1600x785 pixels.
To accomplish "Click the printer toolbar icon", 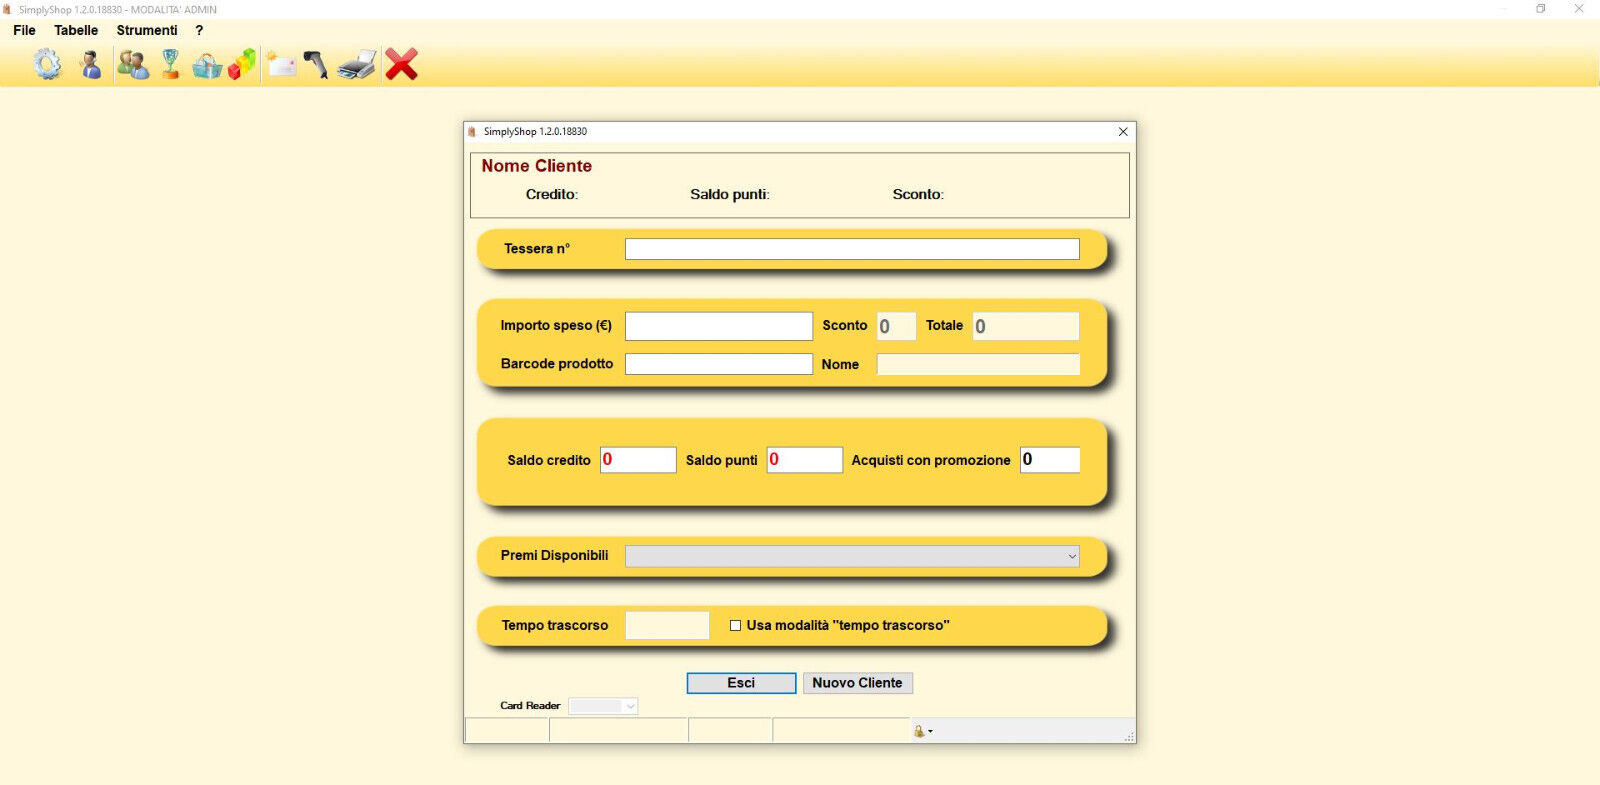I will click(x=357, y=65).
